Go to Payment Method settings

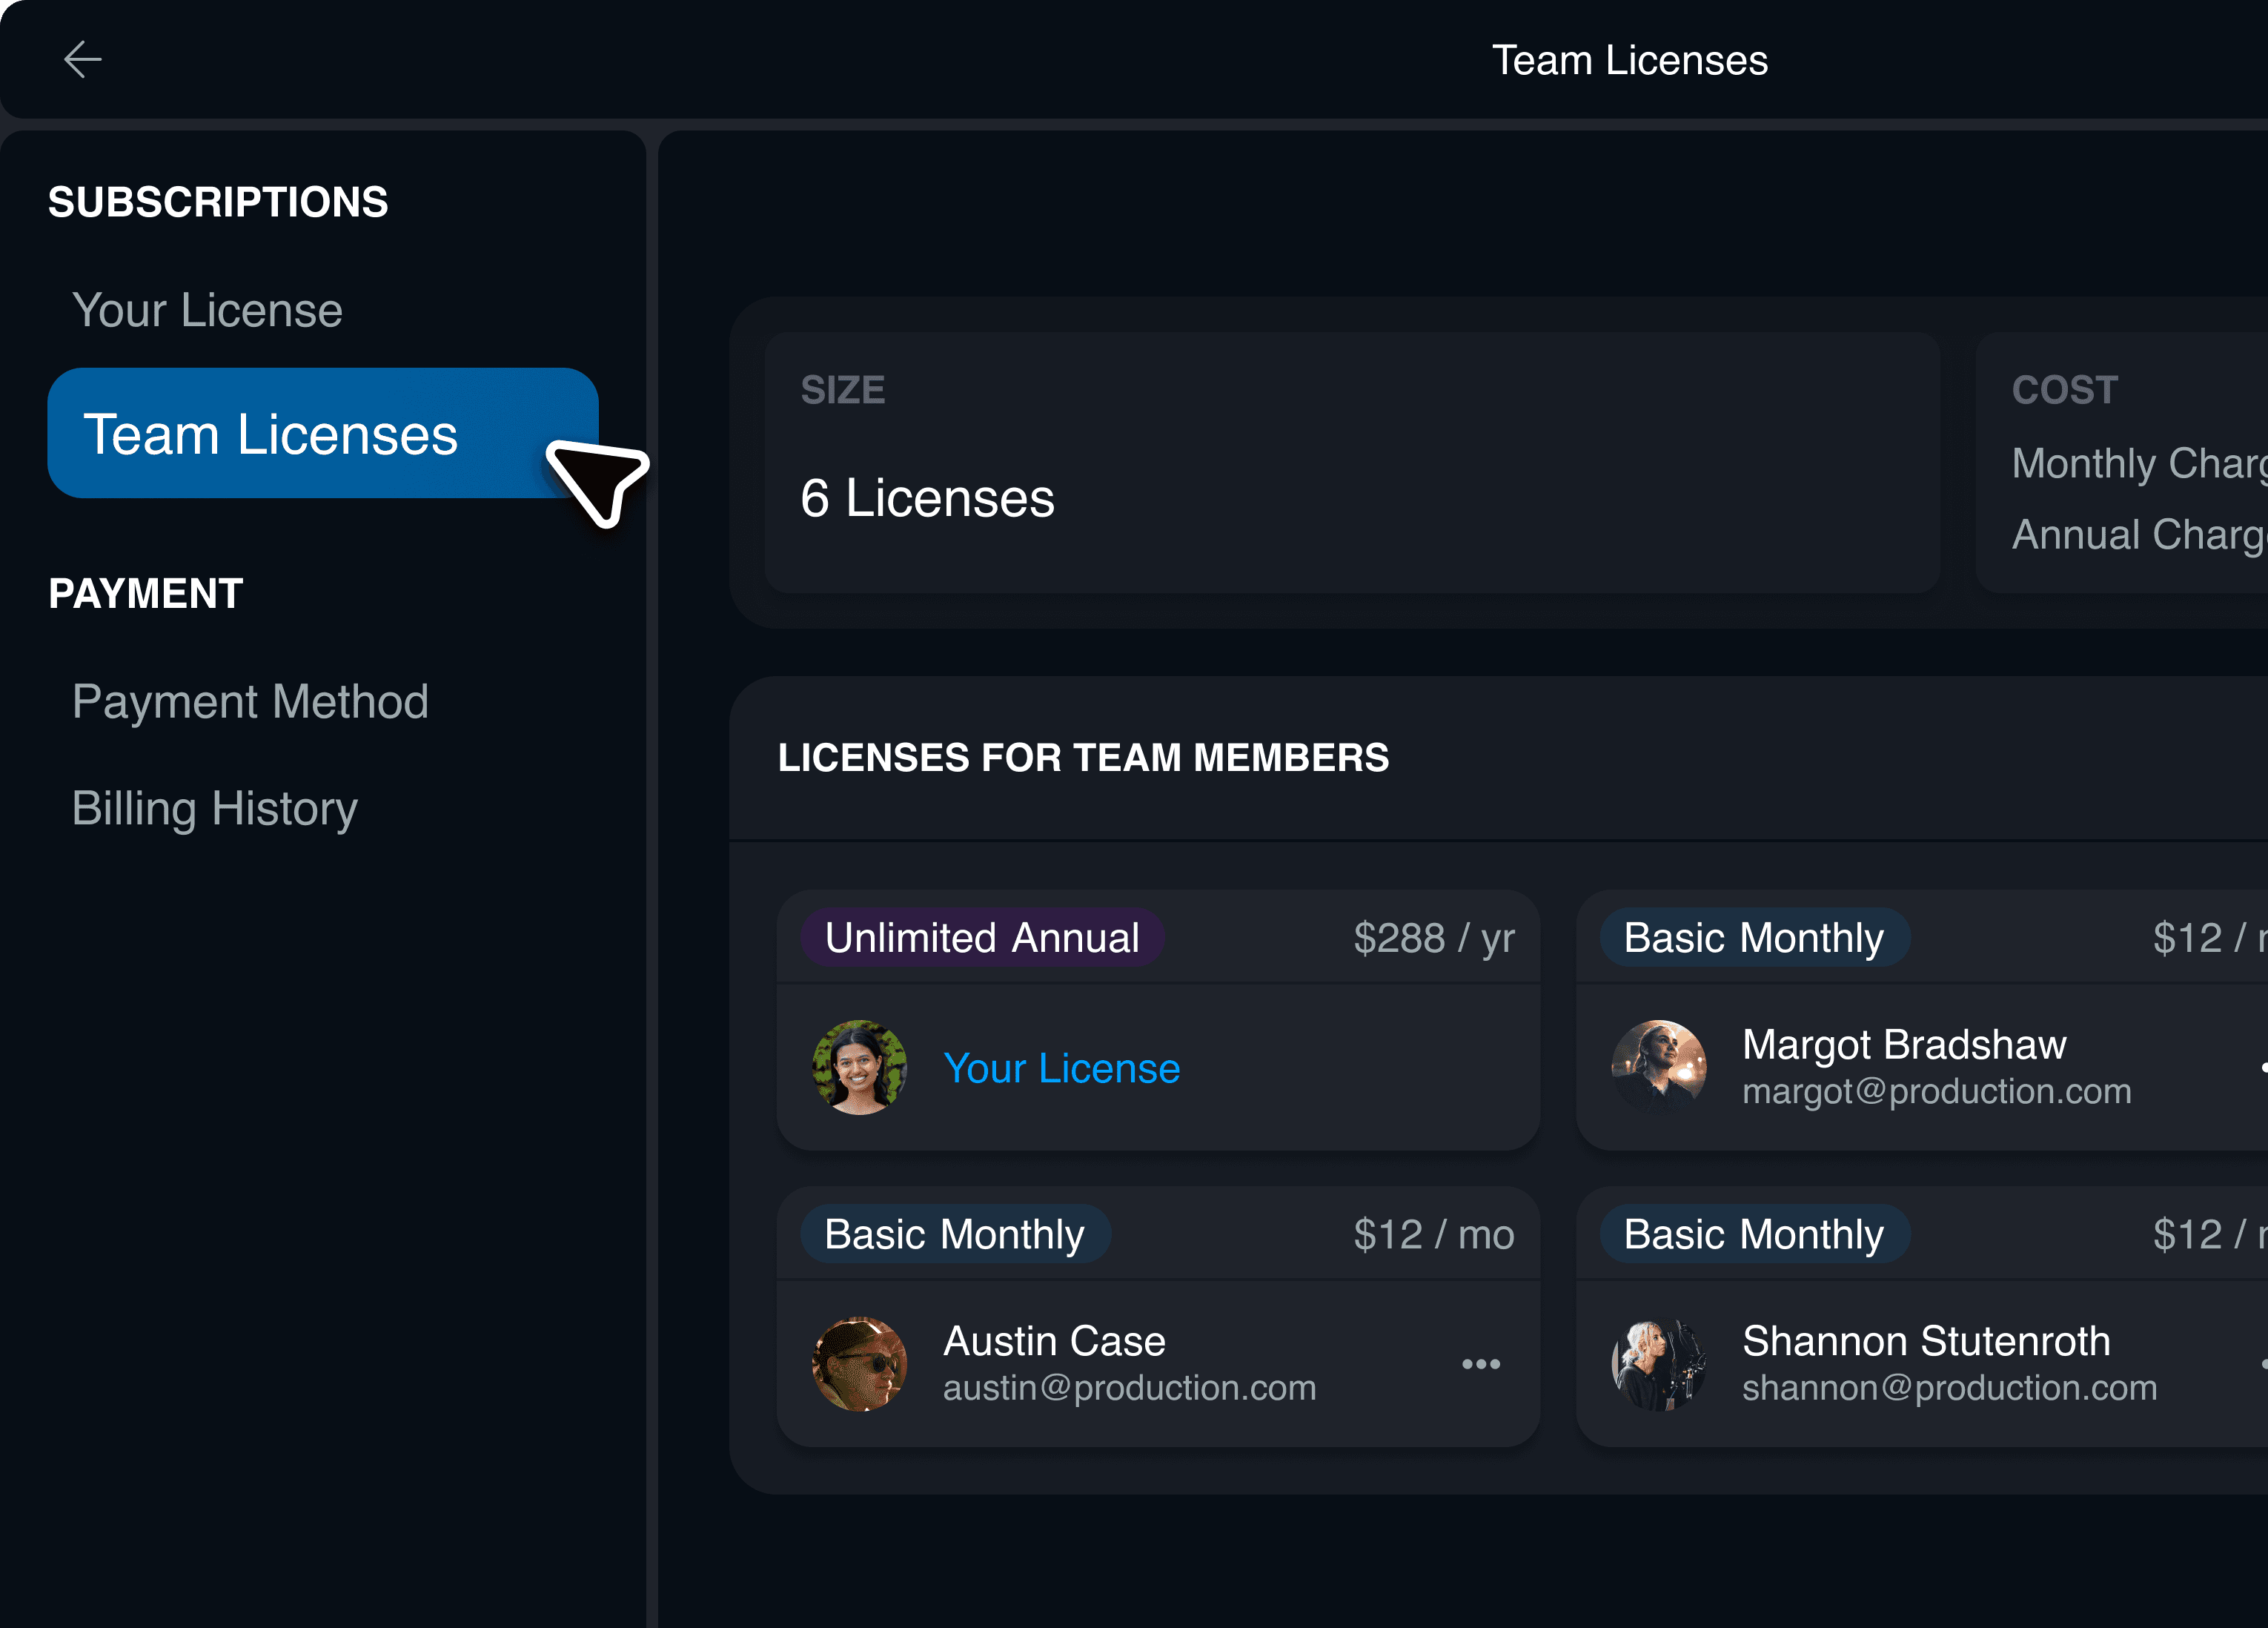click(250, 702)
